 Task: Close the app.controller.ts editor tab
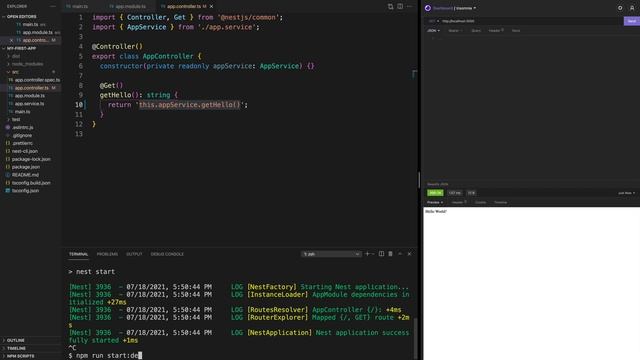click(x=211, y=7)
